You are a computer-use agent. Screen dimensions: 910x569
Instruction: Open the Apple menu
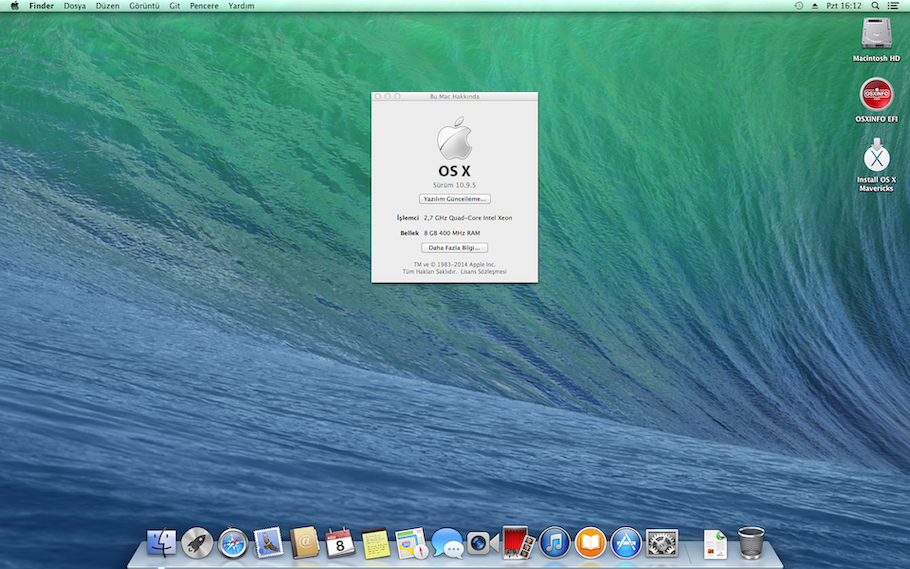(14, 6)
